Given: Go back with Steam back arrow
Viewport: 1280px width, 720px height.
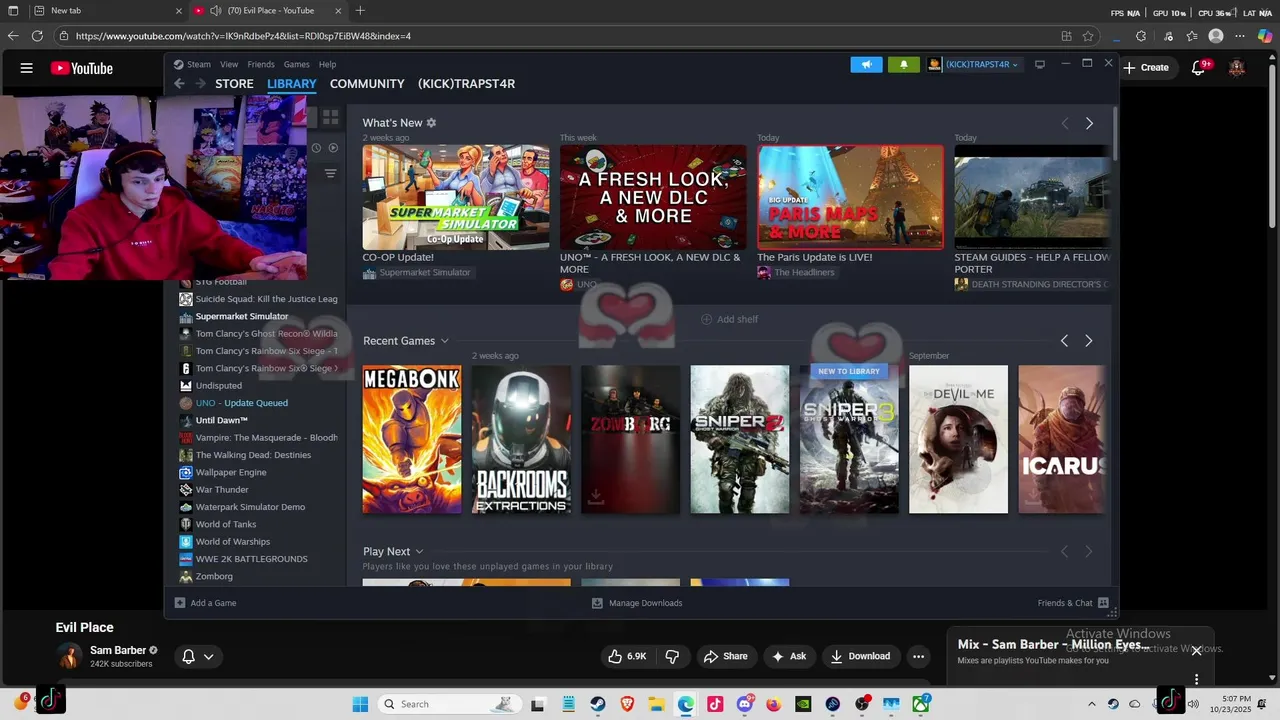Looking at the screenshot, I should (x=179, y=84).
